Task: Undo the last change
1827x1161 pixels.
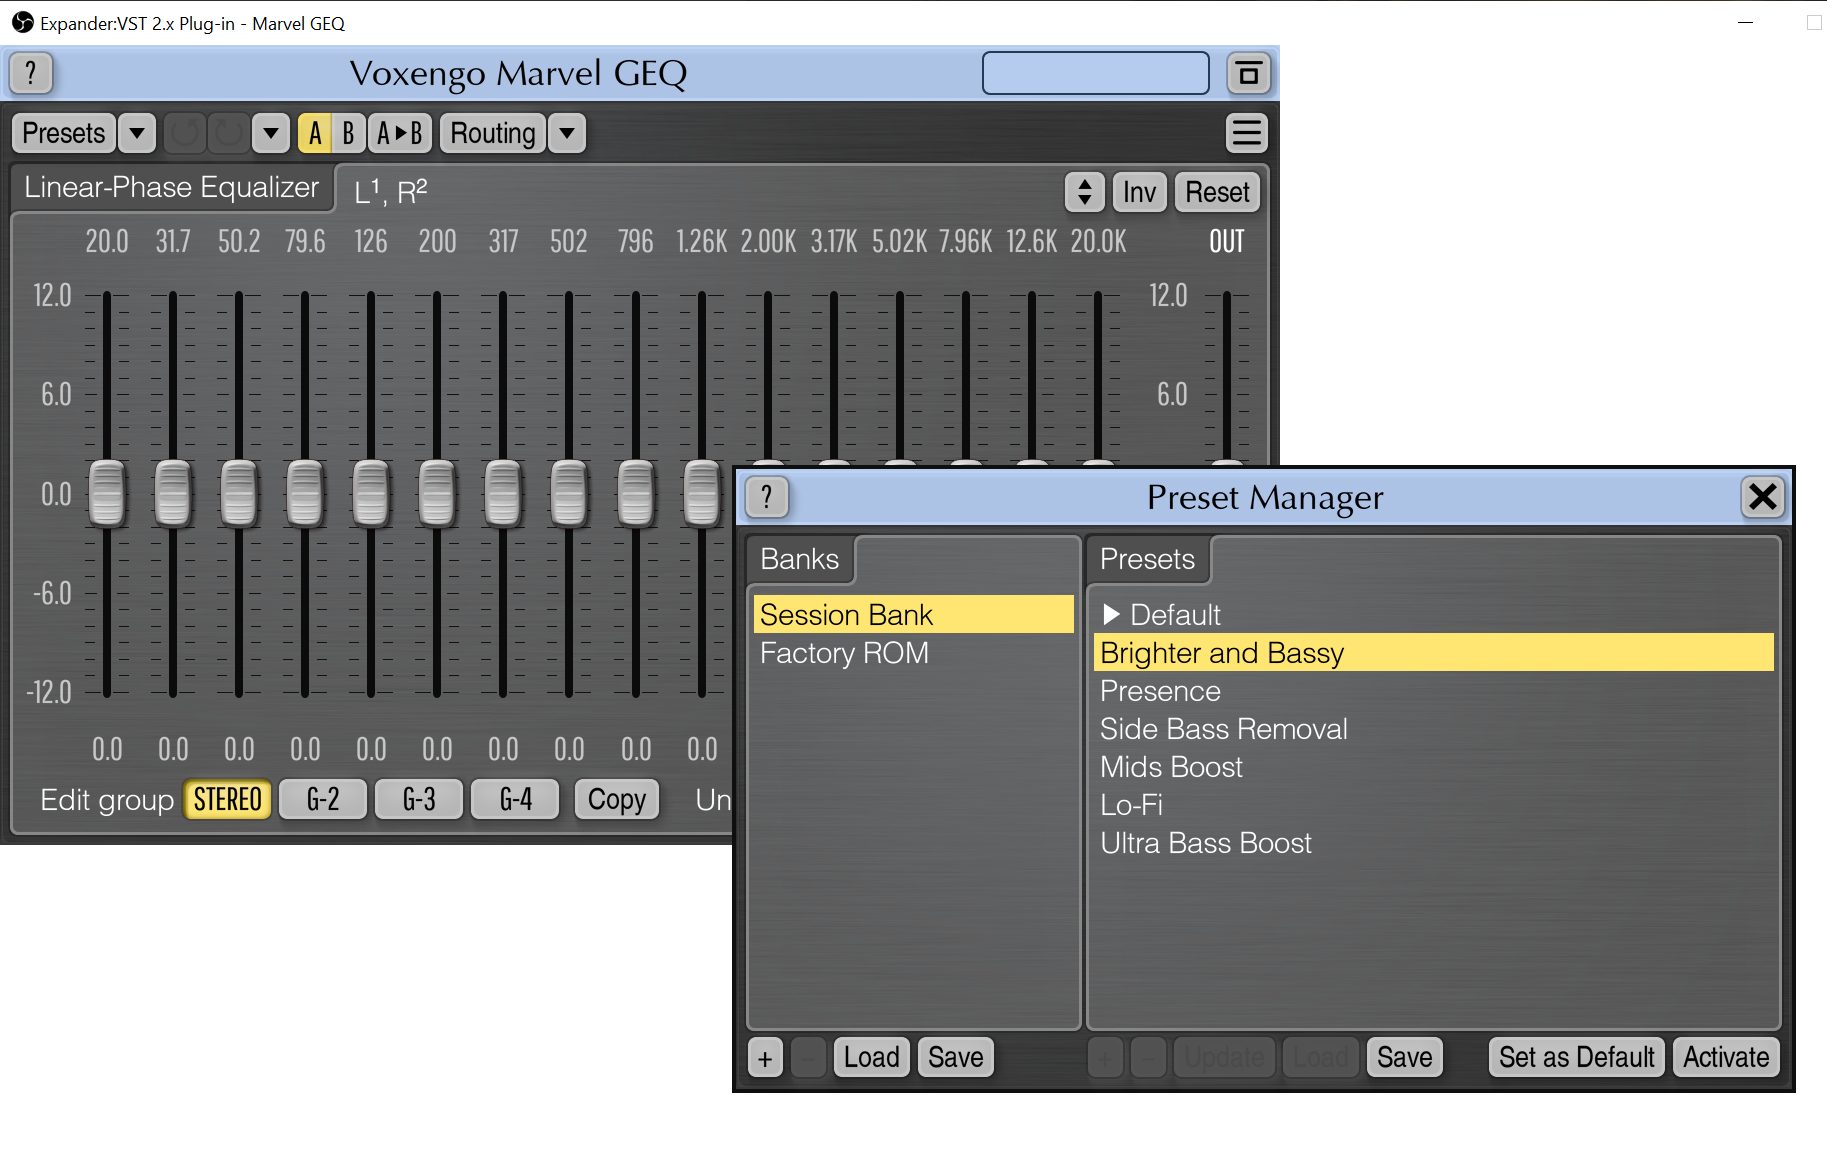Action: click(185, 133)
